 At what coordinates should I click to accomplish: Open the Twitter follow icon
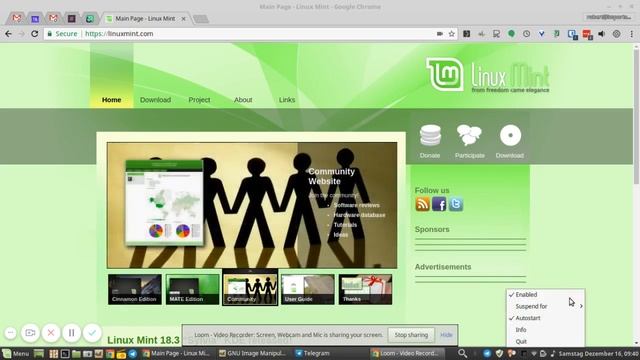click(x=456, y=204)
